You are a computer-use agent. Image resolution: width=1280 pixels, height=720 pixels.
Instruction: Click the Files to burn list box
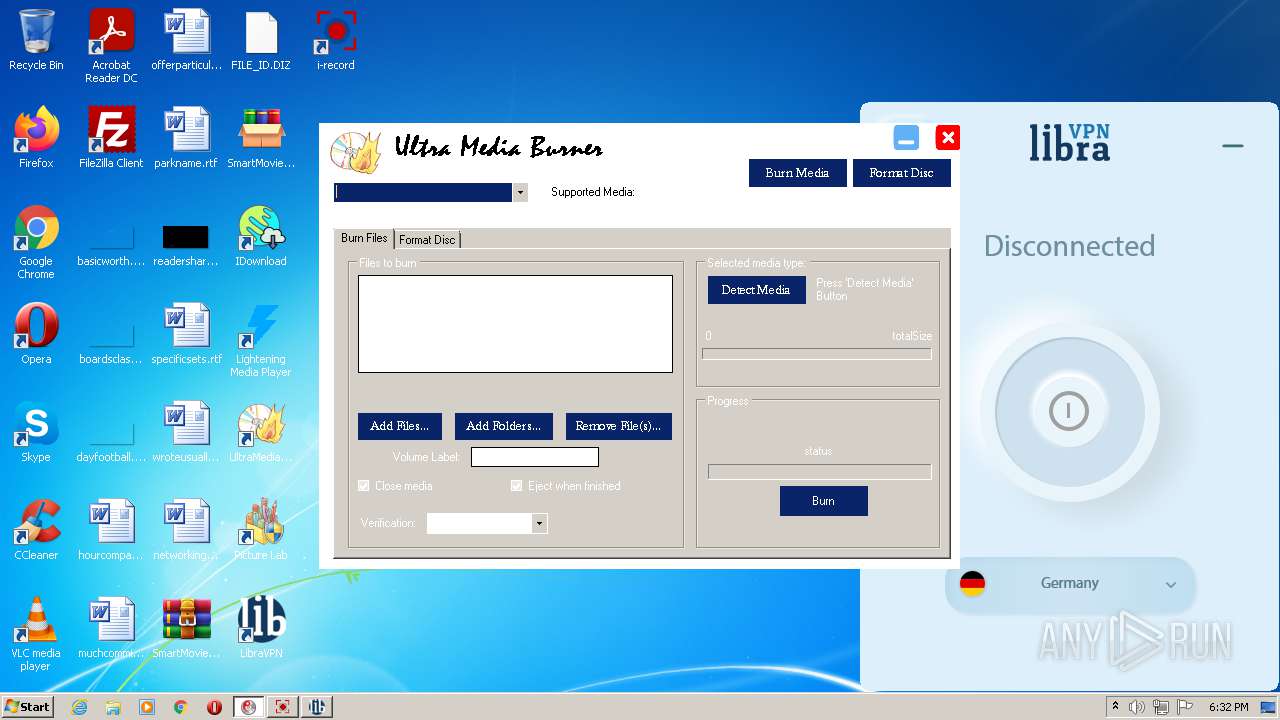point(515,324)
